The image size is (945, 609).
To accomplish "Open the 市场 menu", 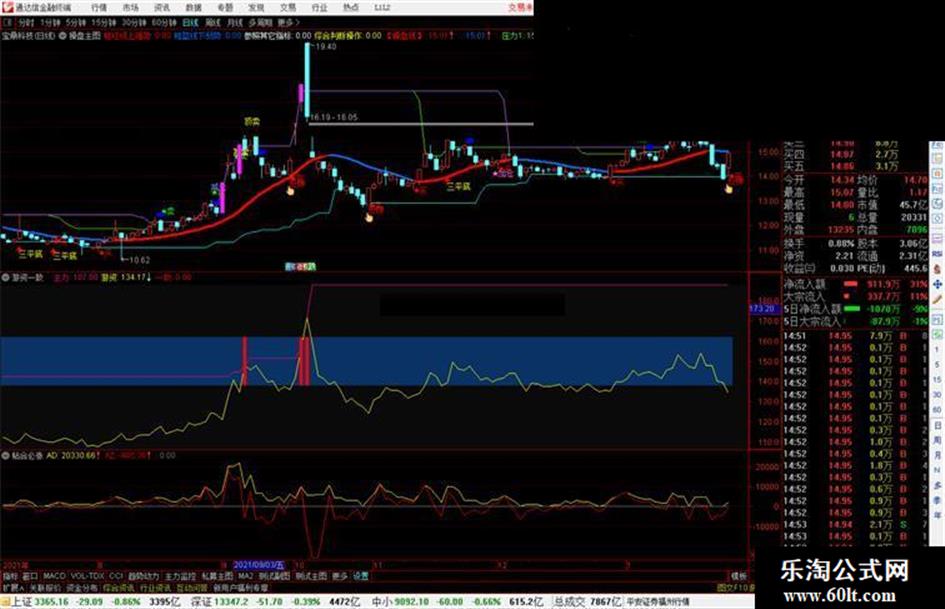I will (x=130, y=8).
